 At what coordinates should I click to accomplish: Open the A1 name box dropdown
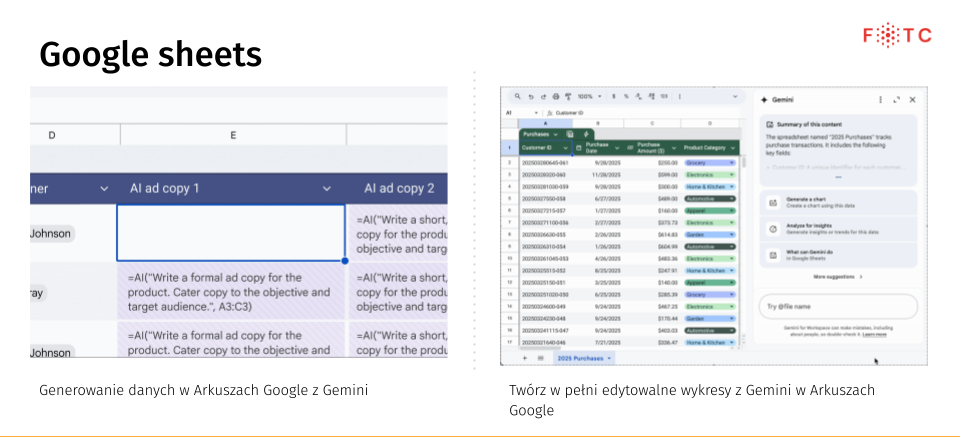[536, 113]
